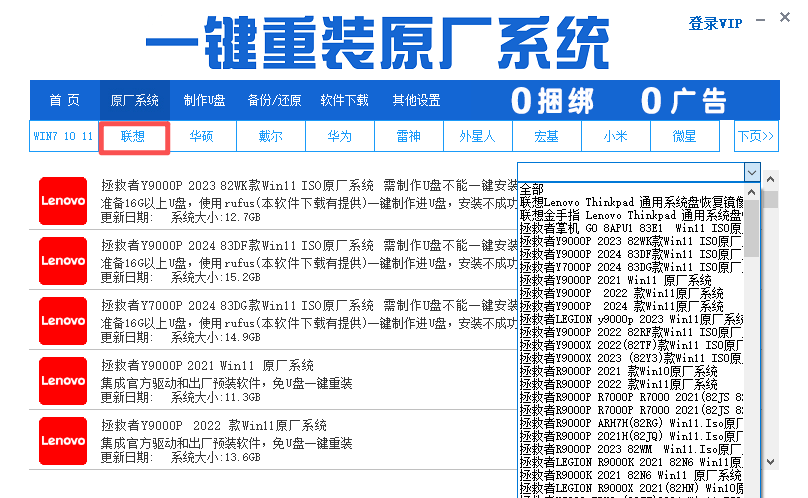Choose 拯救者LEGION R9000K 2021 82N6 option
This screenshot has height=498, width=808.
pos(631,462)
